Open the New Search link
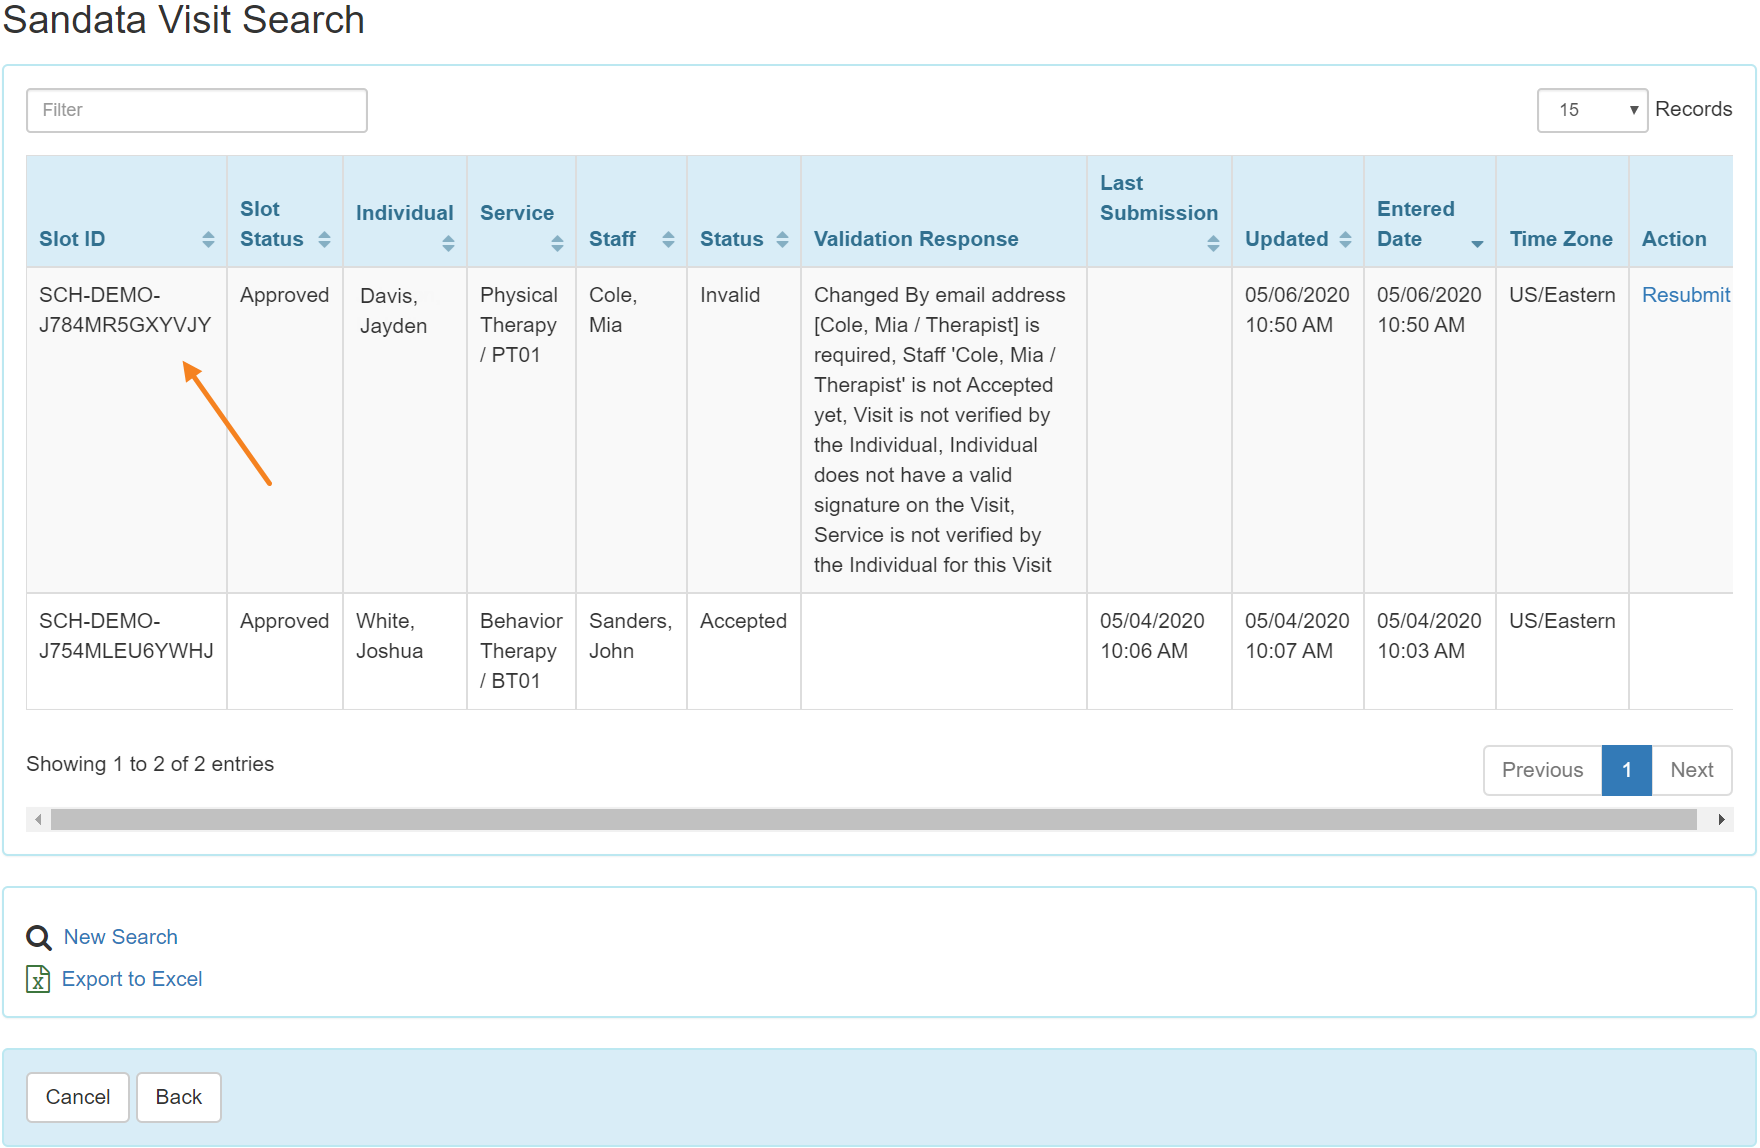This screenshot has width=1760, height=1148. tap(121, 937)
